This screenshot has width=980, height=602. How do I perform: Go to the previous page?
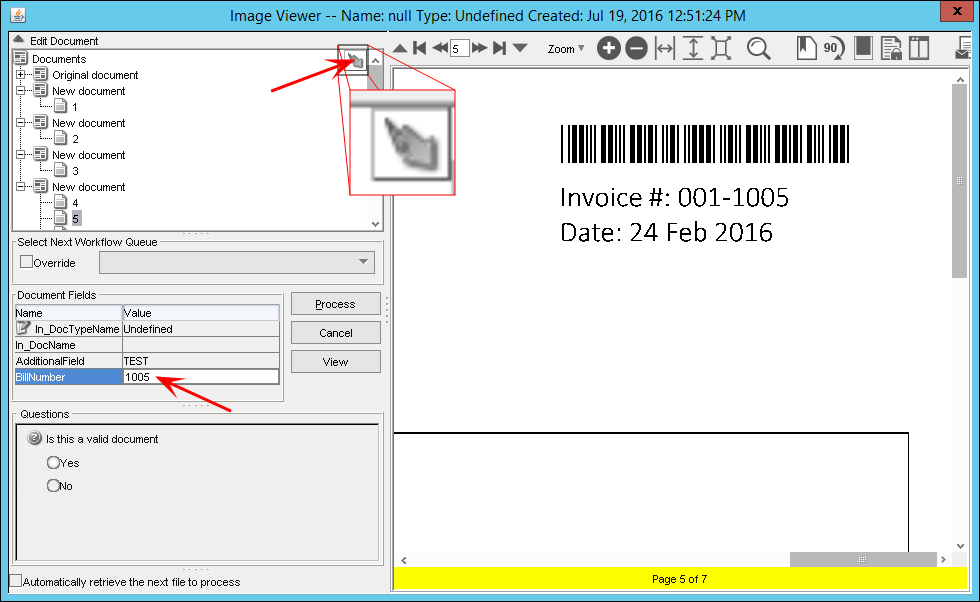click(x=440, y=48)
